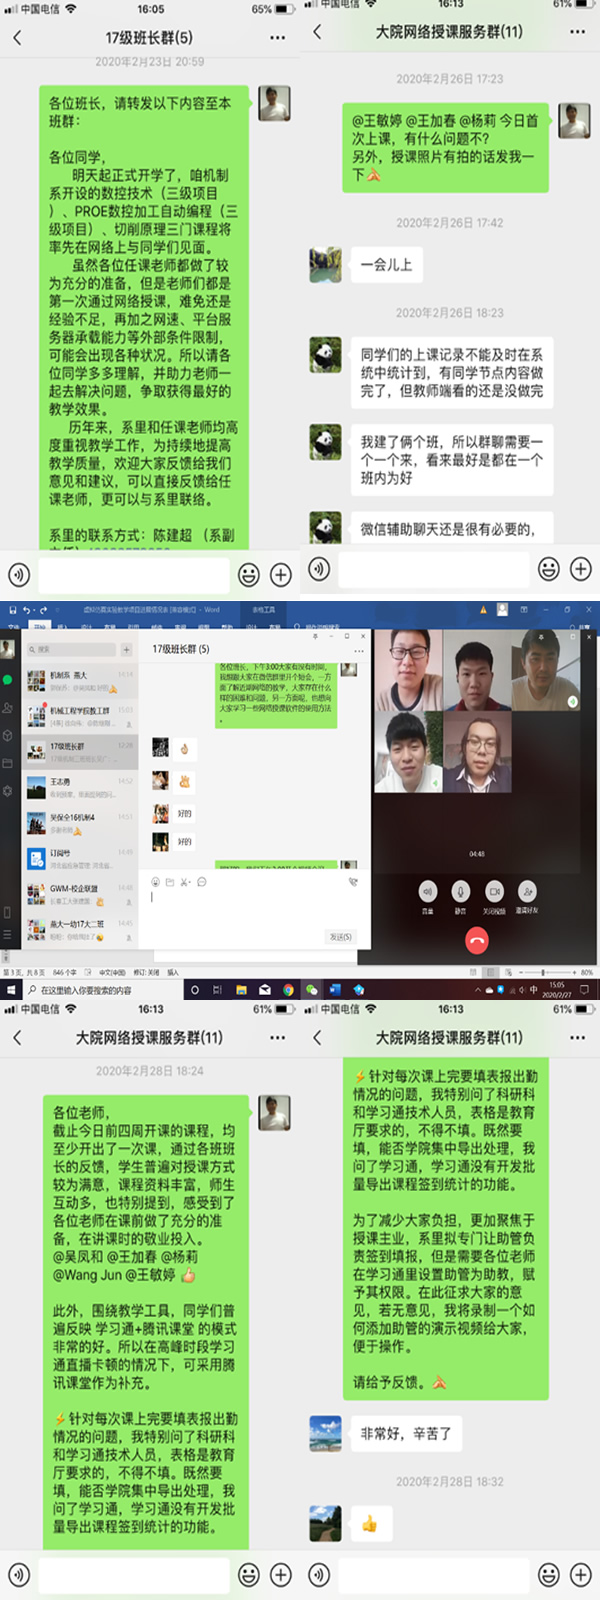Tap the voice input icon in mobile 17级班长群 chat

coord(19,574)
